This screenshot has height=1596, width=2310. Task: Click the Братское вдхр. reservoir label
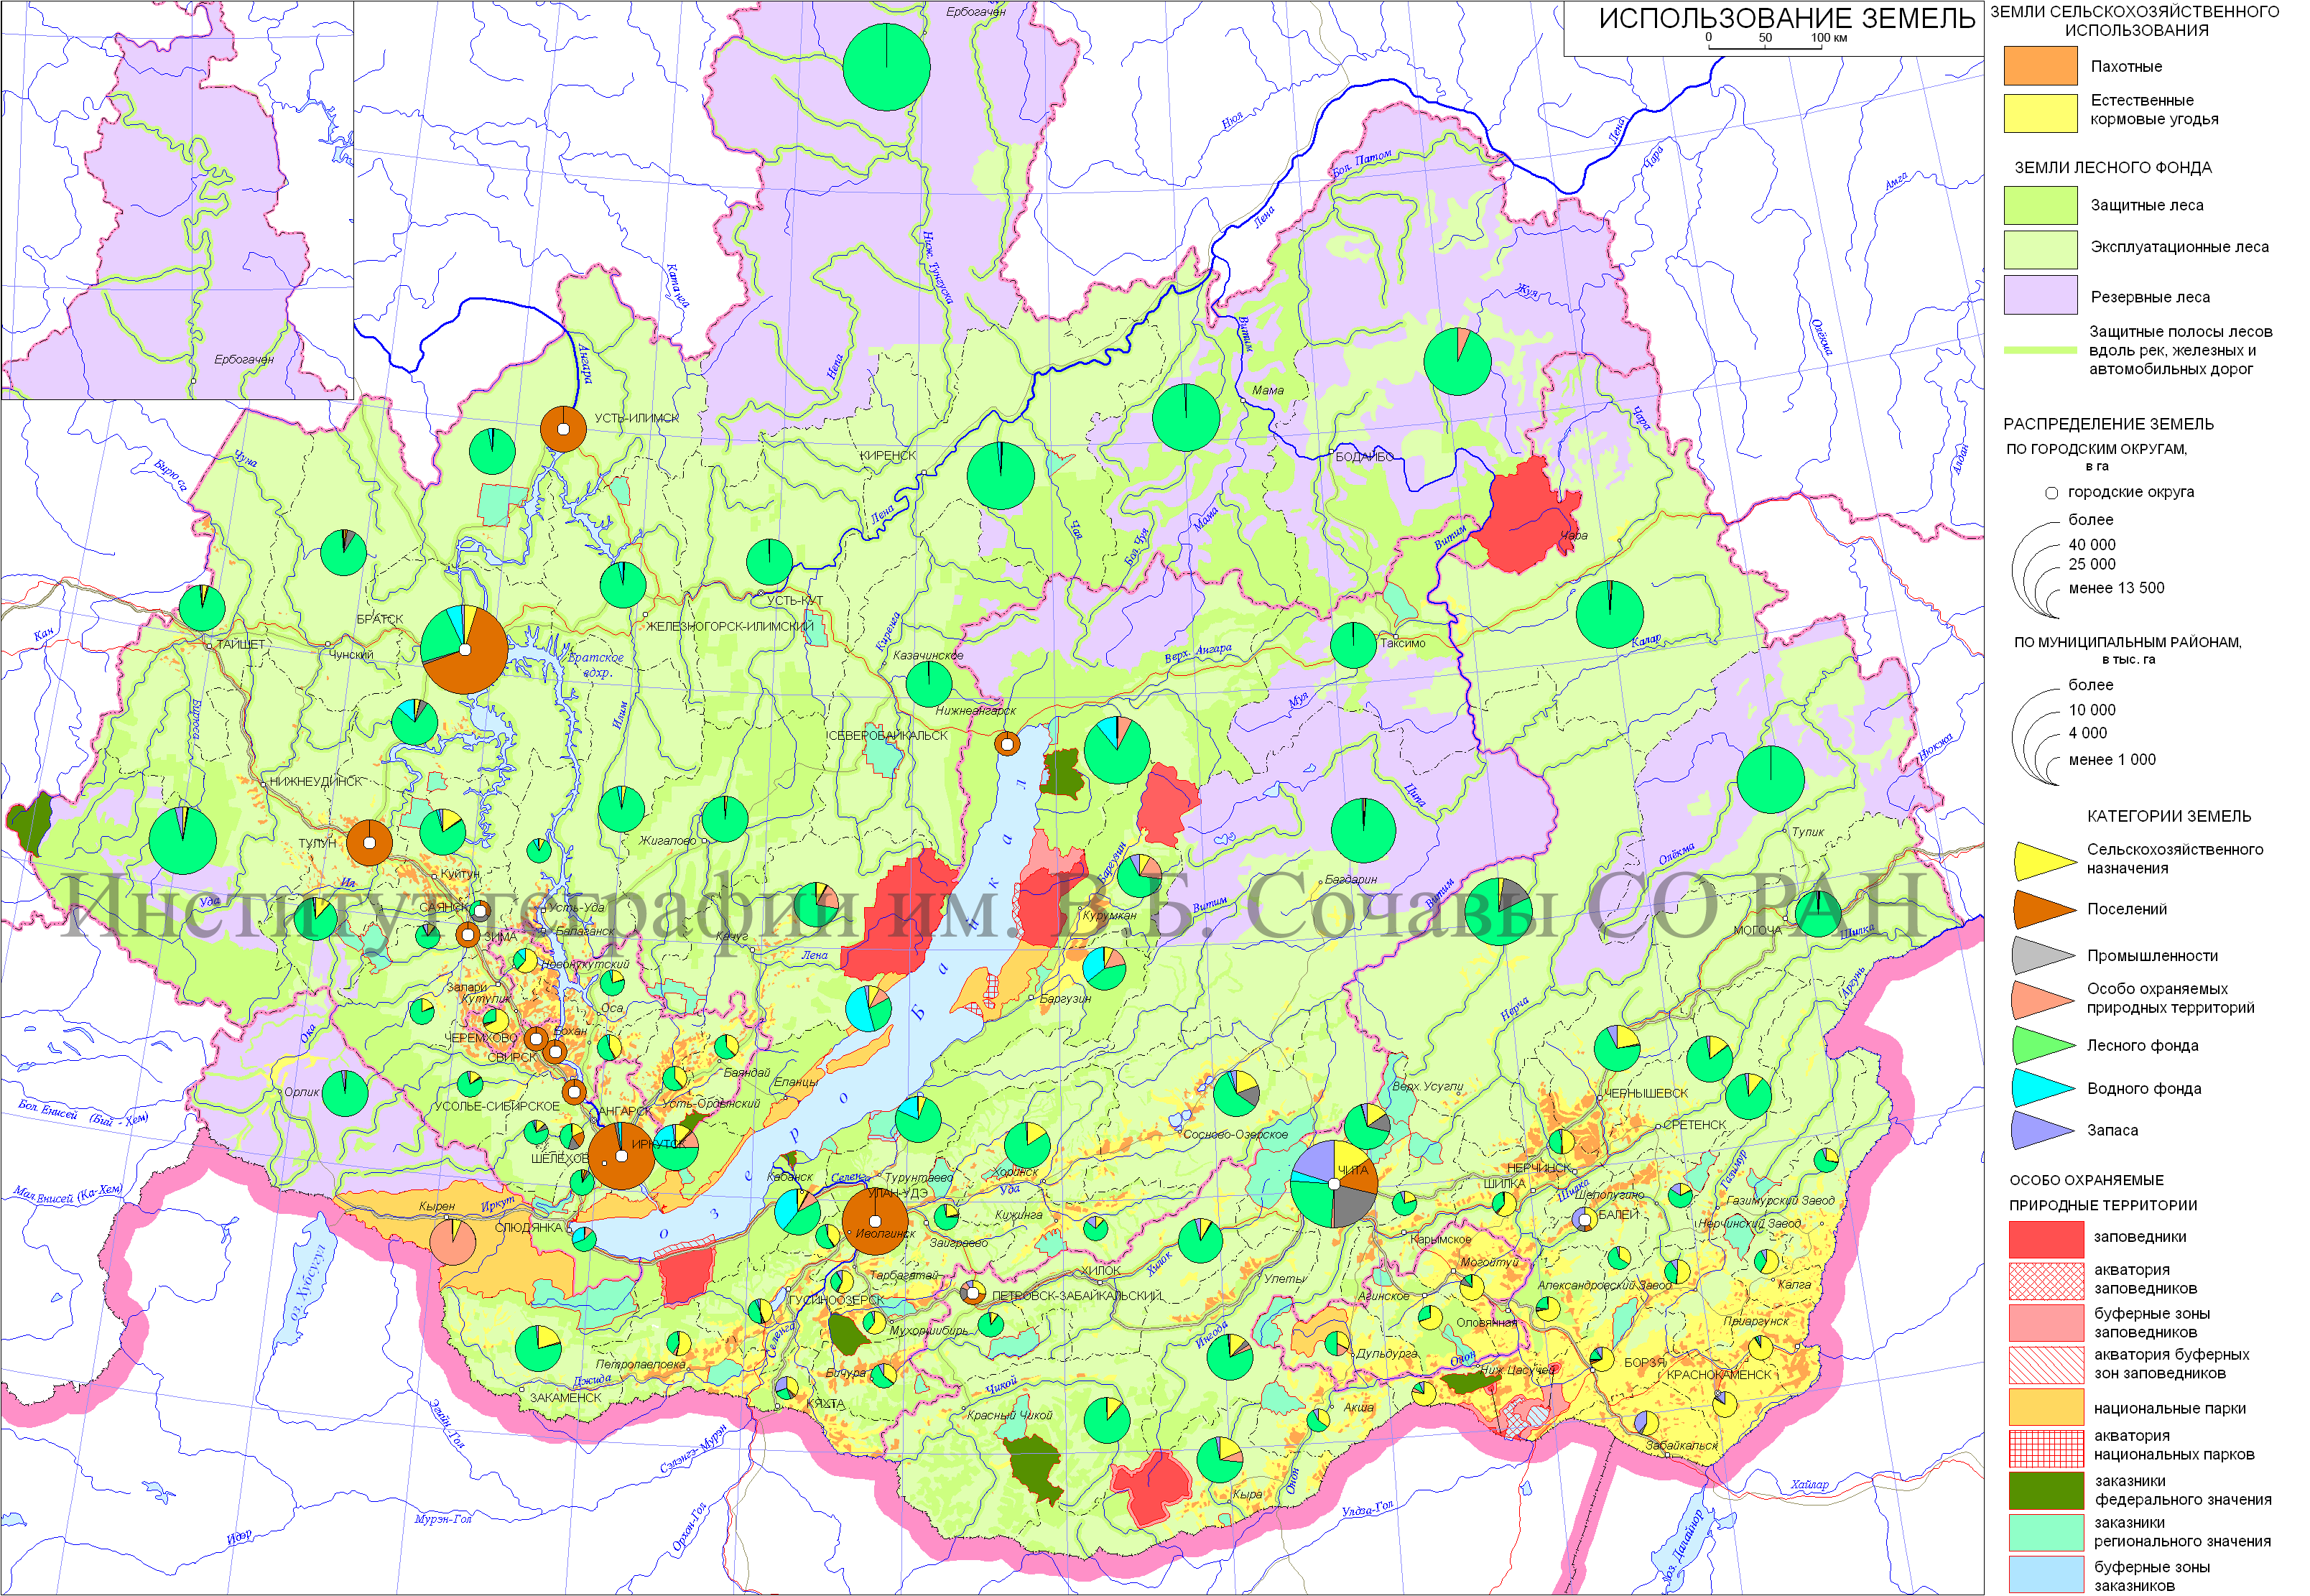[x=596, y=665]
